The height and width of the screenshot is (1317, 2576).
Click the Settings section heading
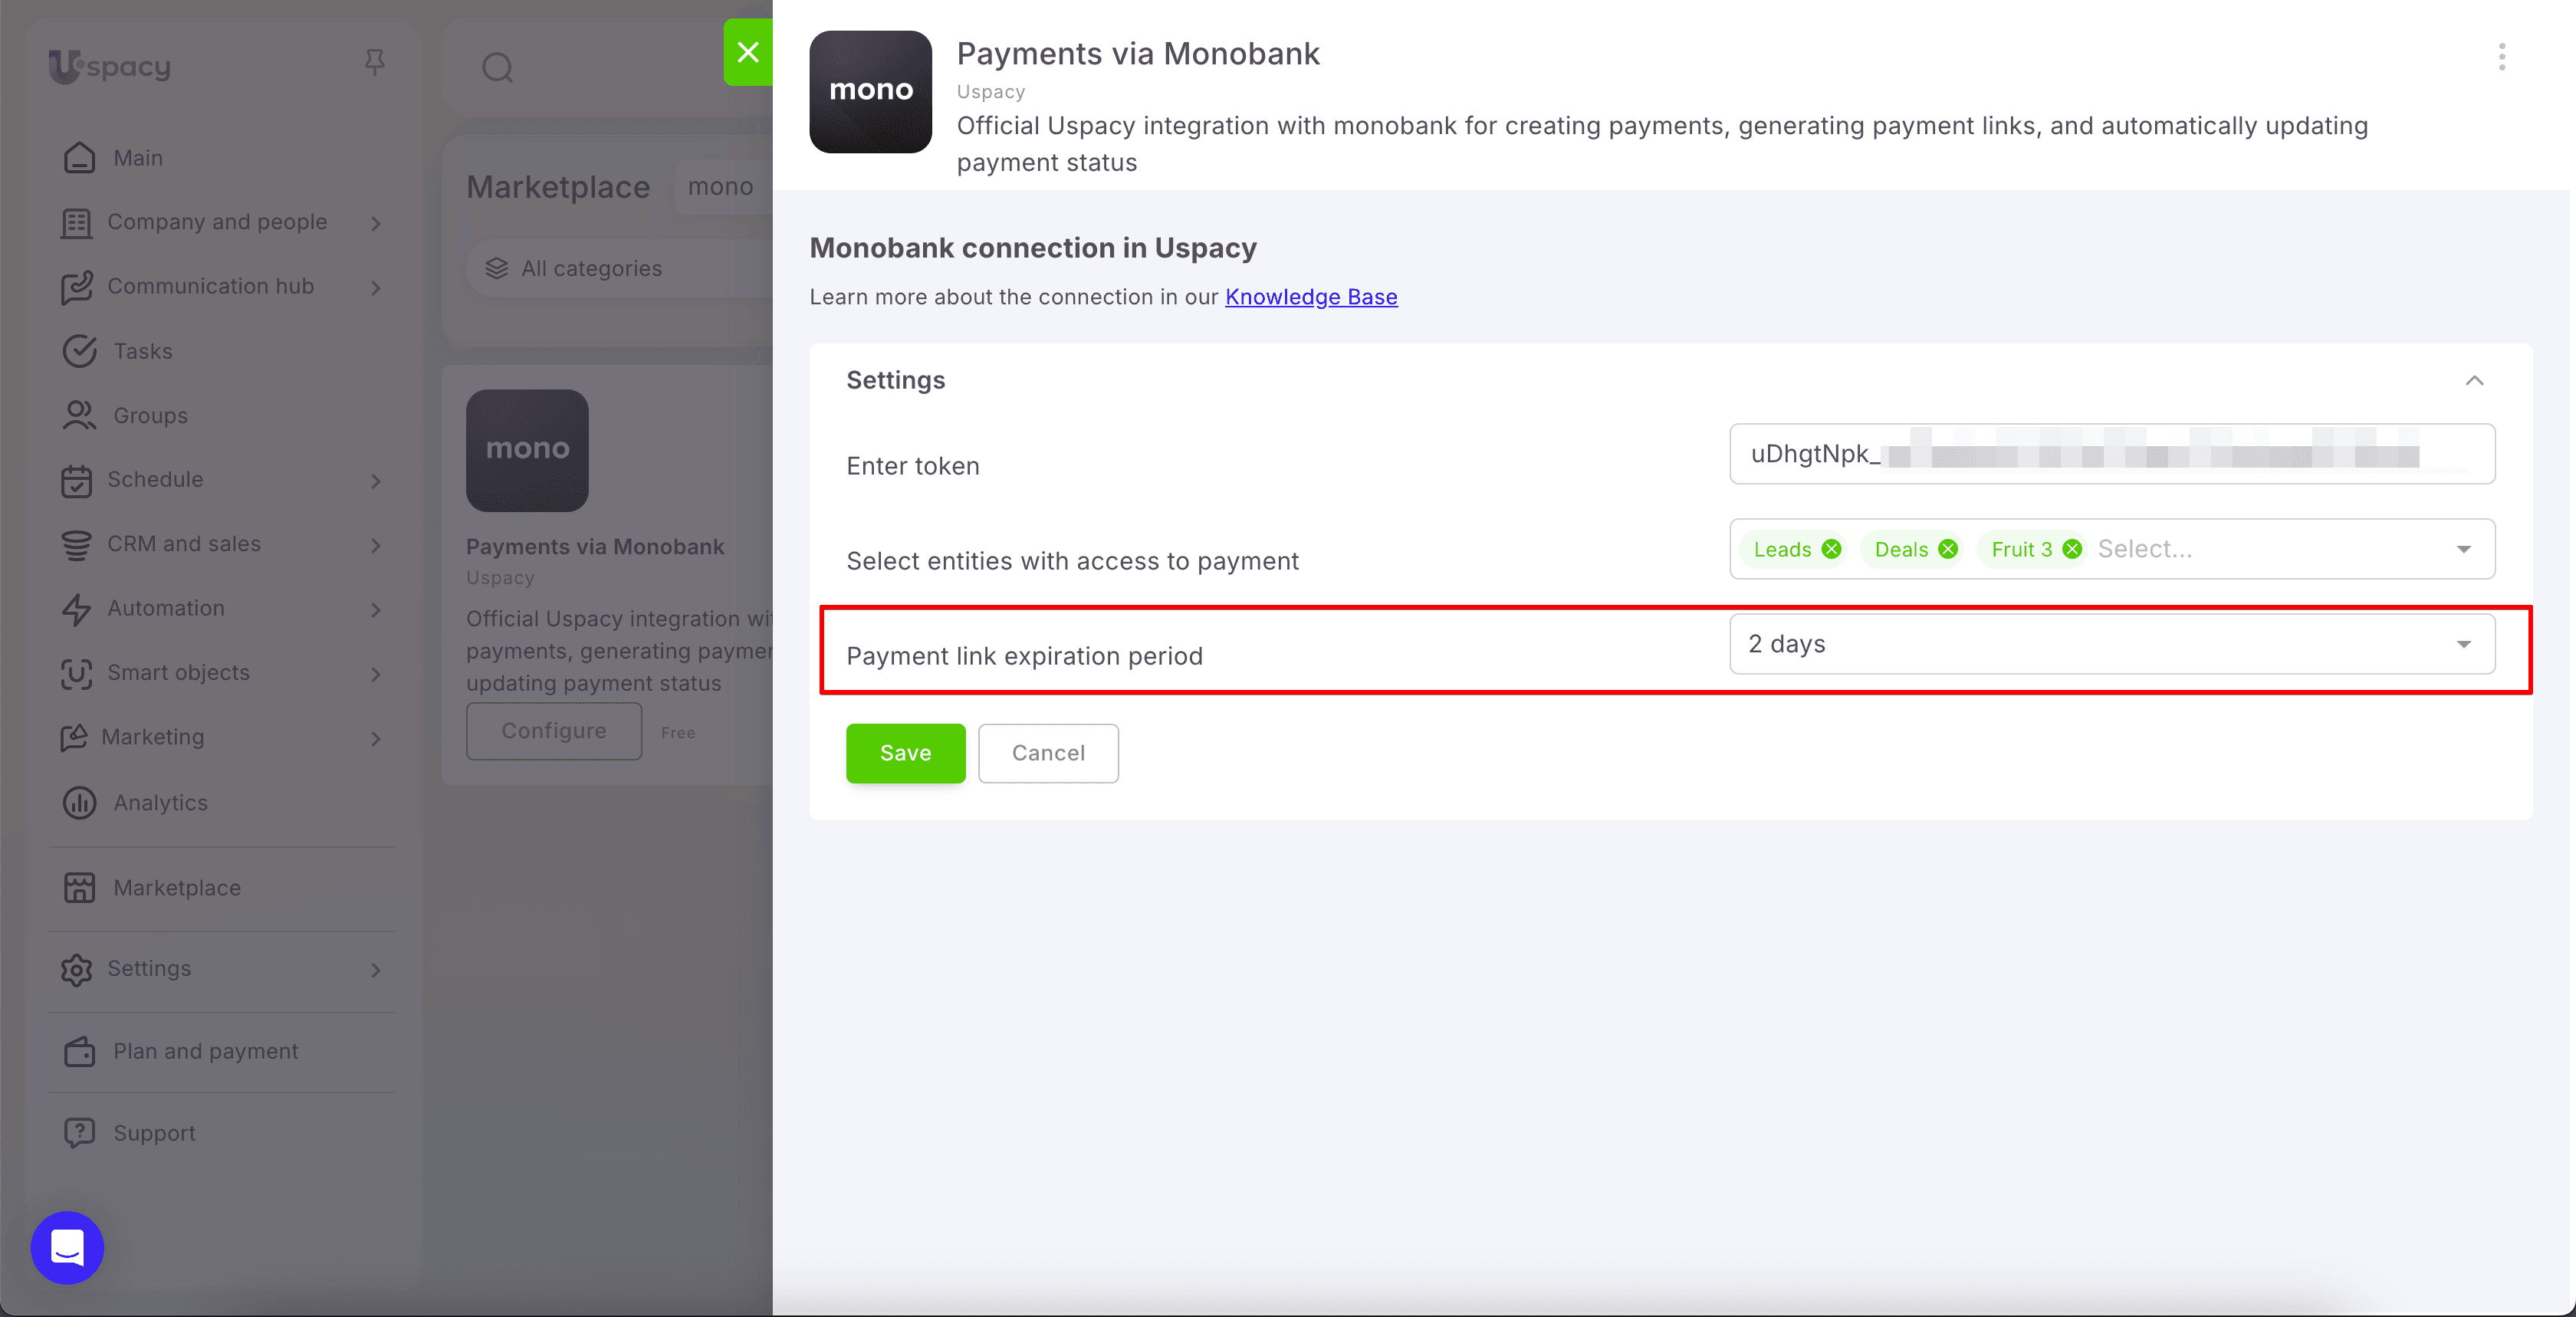click(x=895, y=380)
